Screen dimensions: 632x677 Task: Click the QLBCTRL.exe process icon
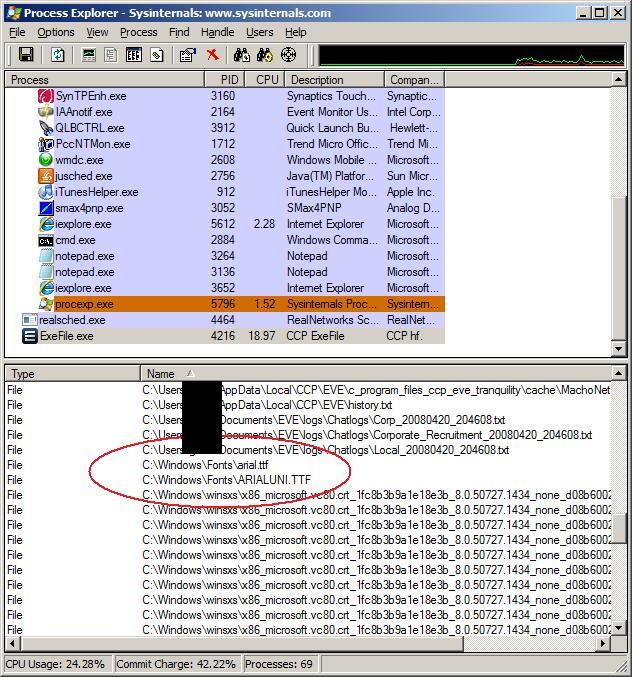[46, 128]
